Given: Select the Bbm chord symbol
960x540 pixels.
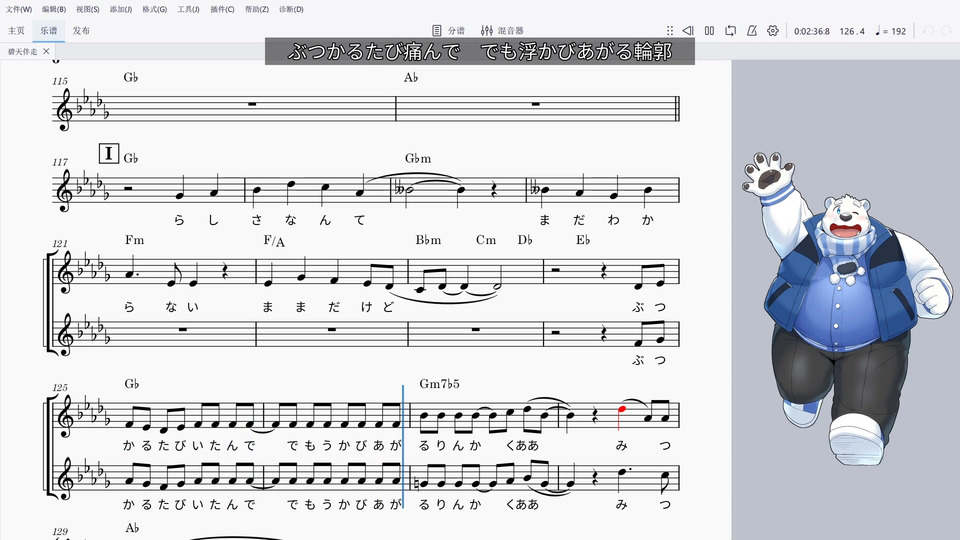Looking at the screenshot, I should click(x=428, y=240).
